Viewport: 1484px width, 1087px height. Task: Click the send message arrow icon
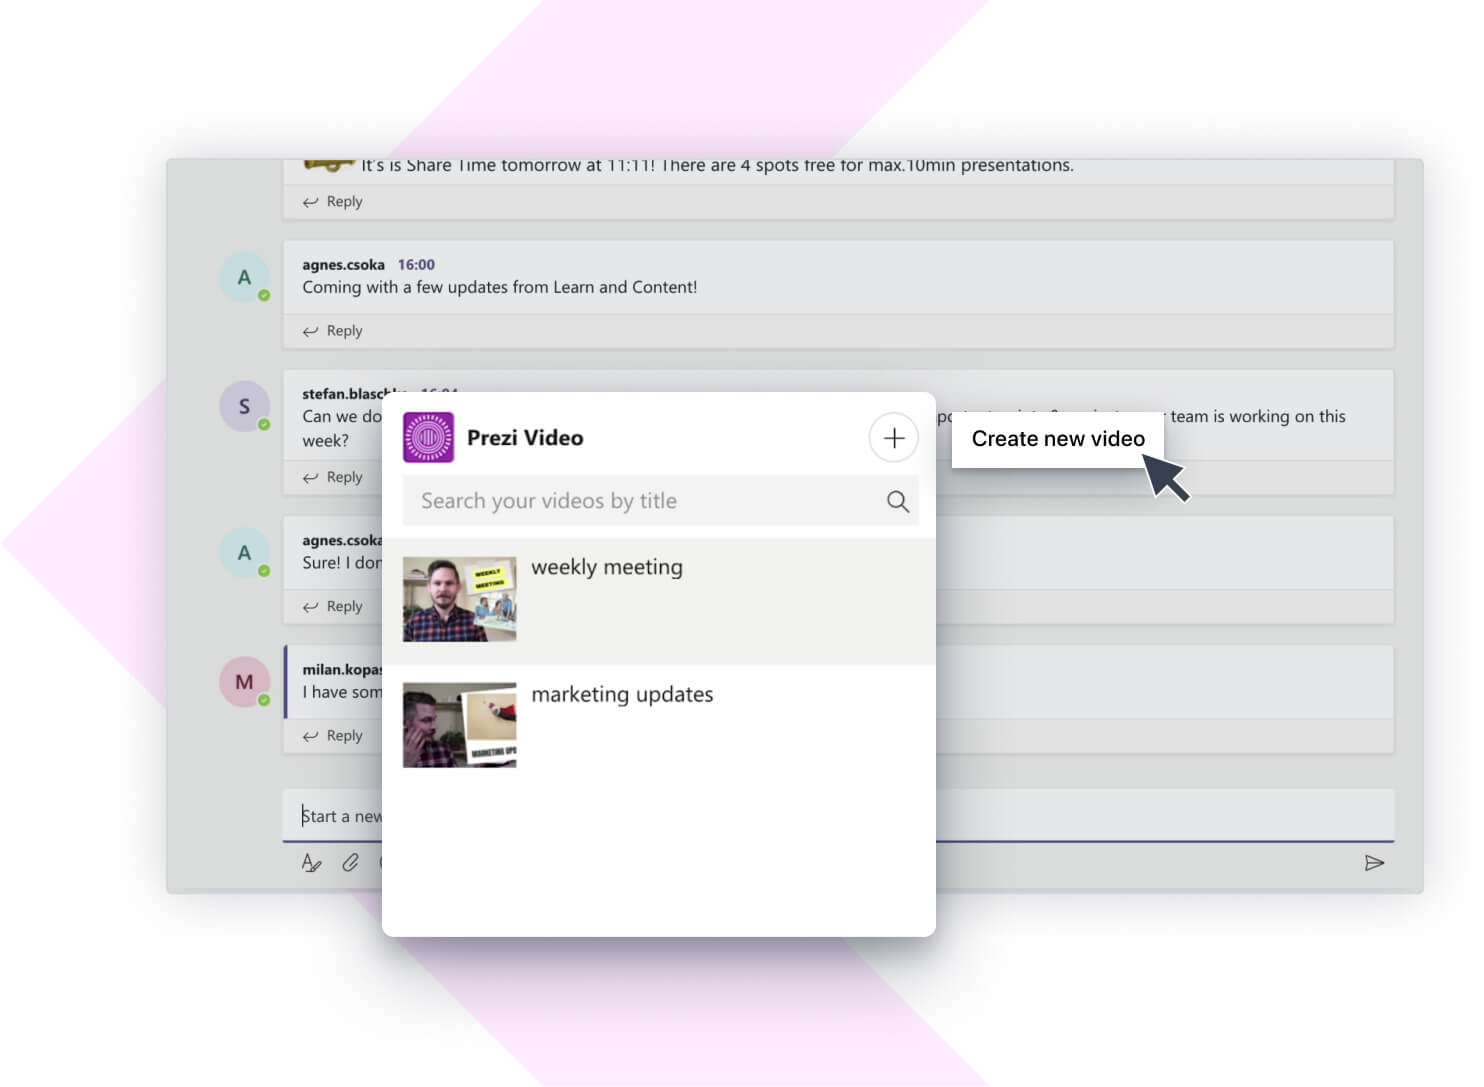(x=1374, y=863)
